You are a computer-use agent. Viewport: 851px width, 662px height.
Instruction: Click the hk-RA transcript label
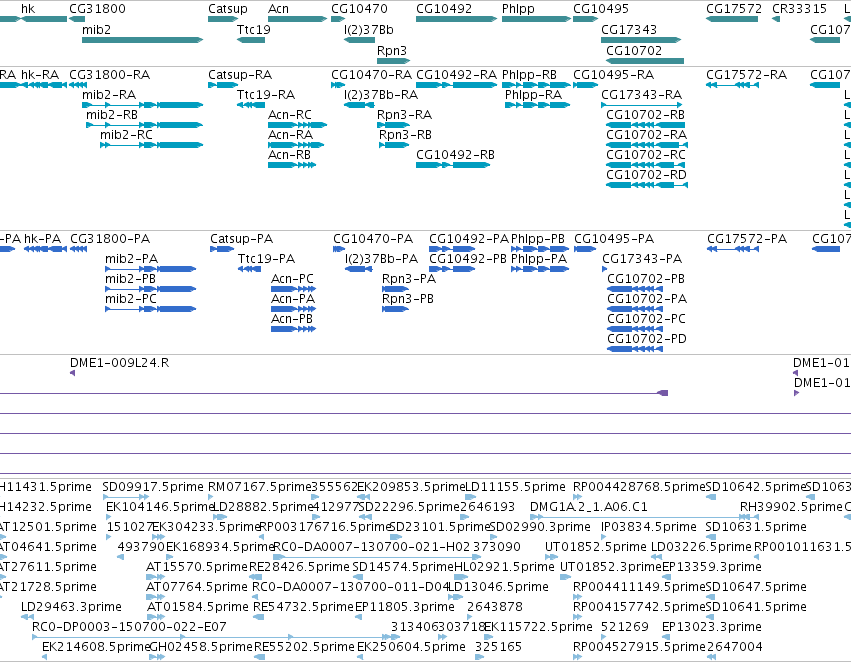[x=40, y=75]
